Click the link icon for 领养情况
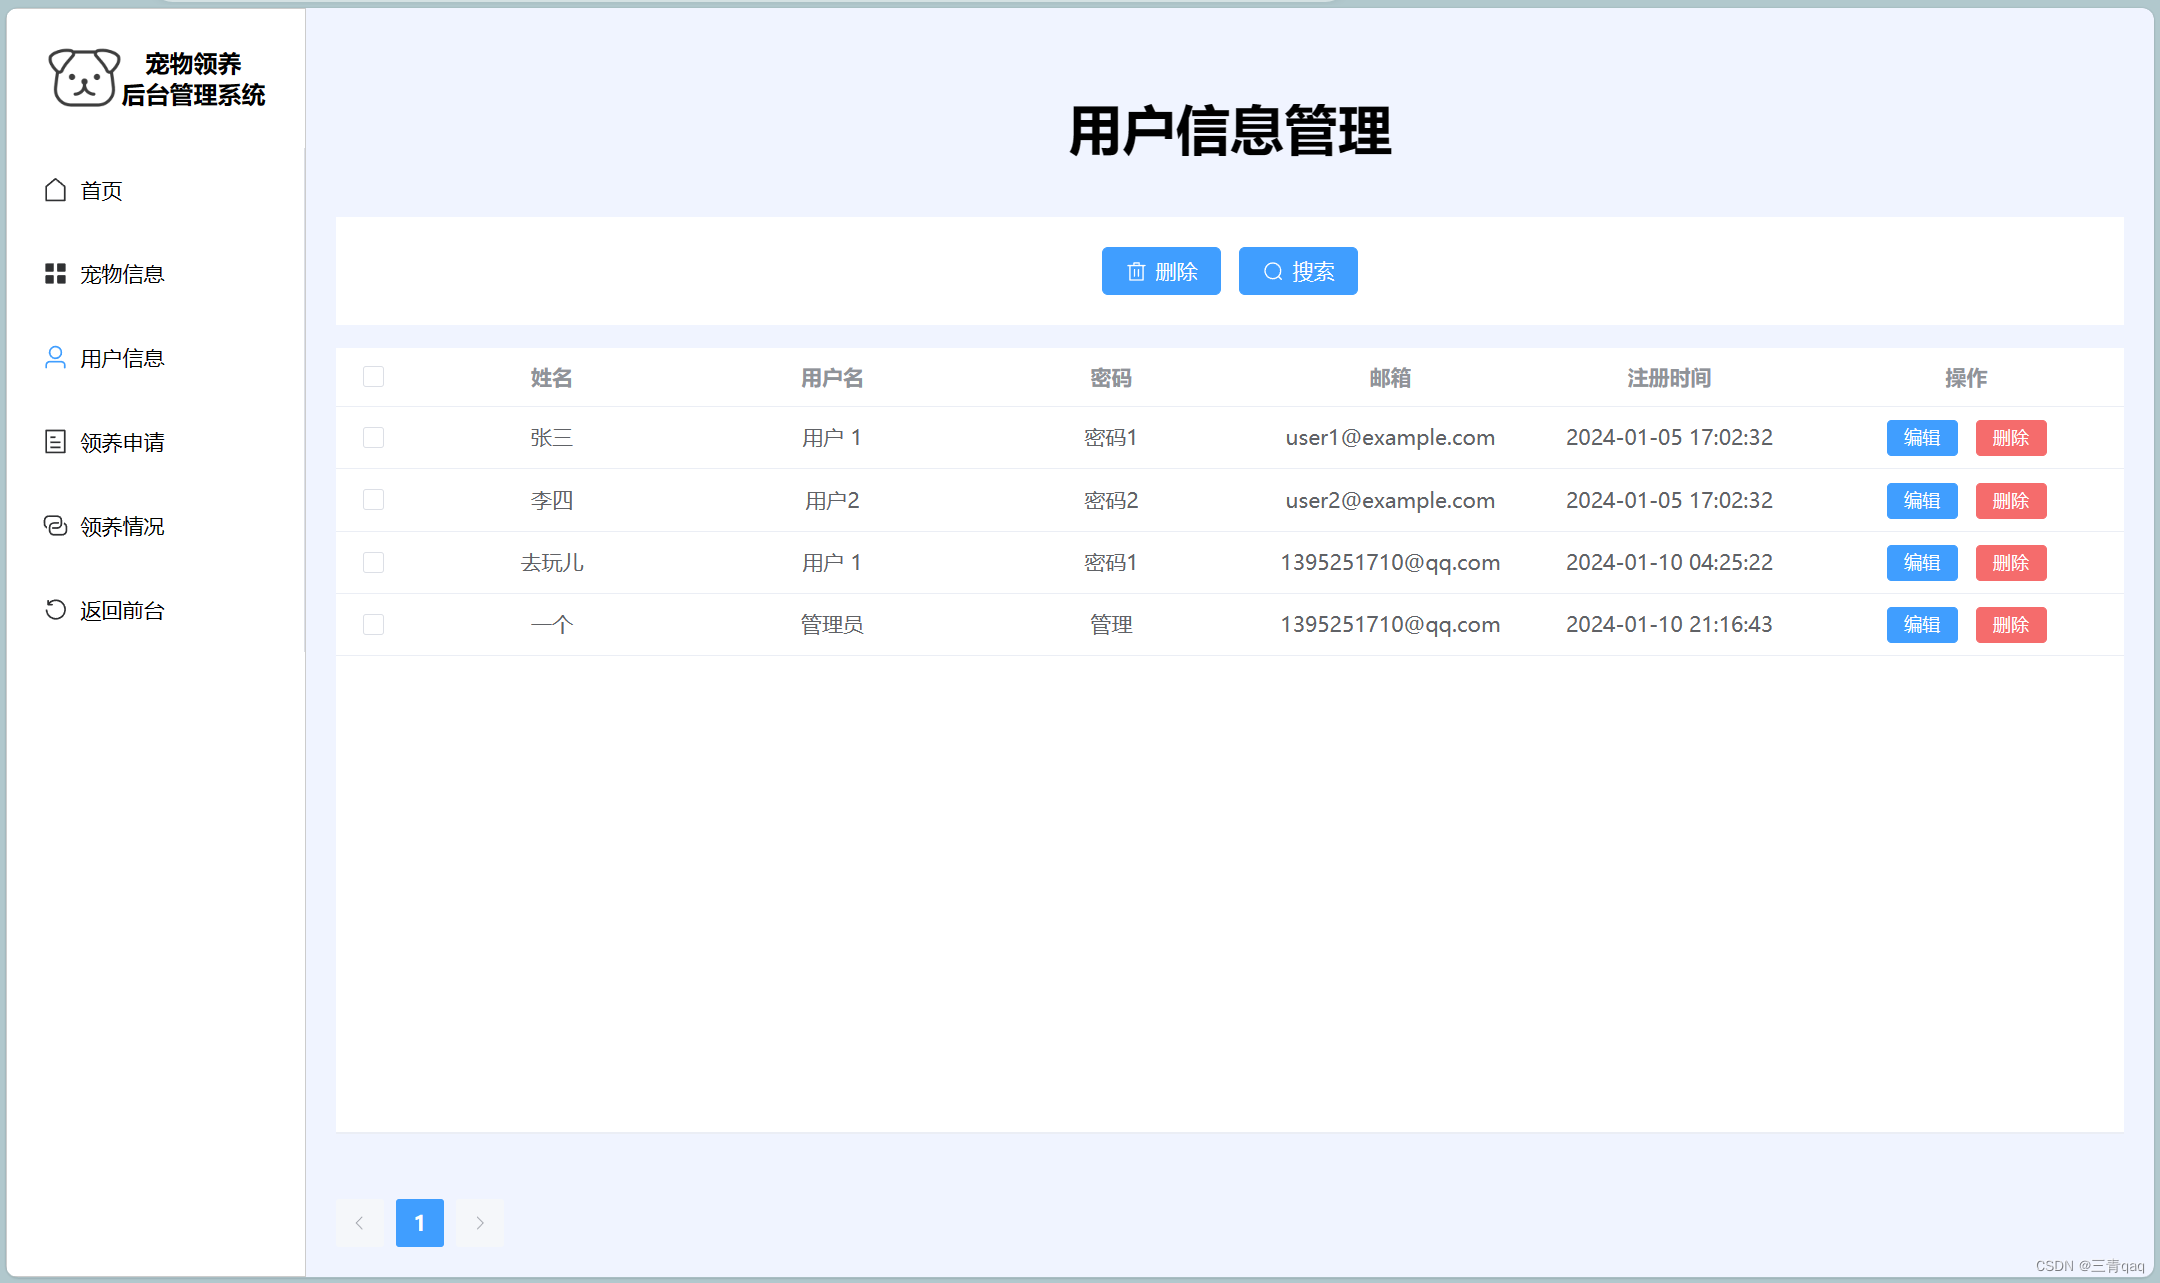This screenshot has width=2160, height=1283. tap(55, 526)
